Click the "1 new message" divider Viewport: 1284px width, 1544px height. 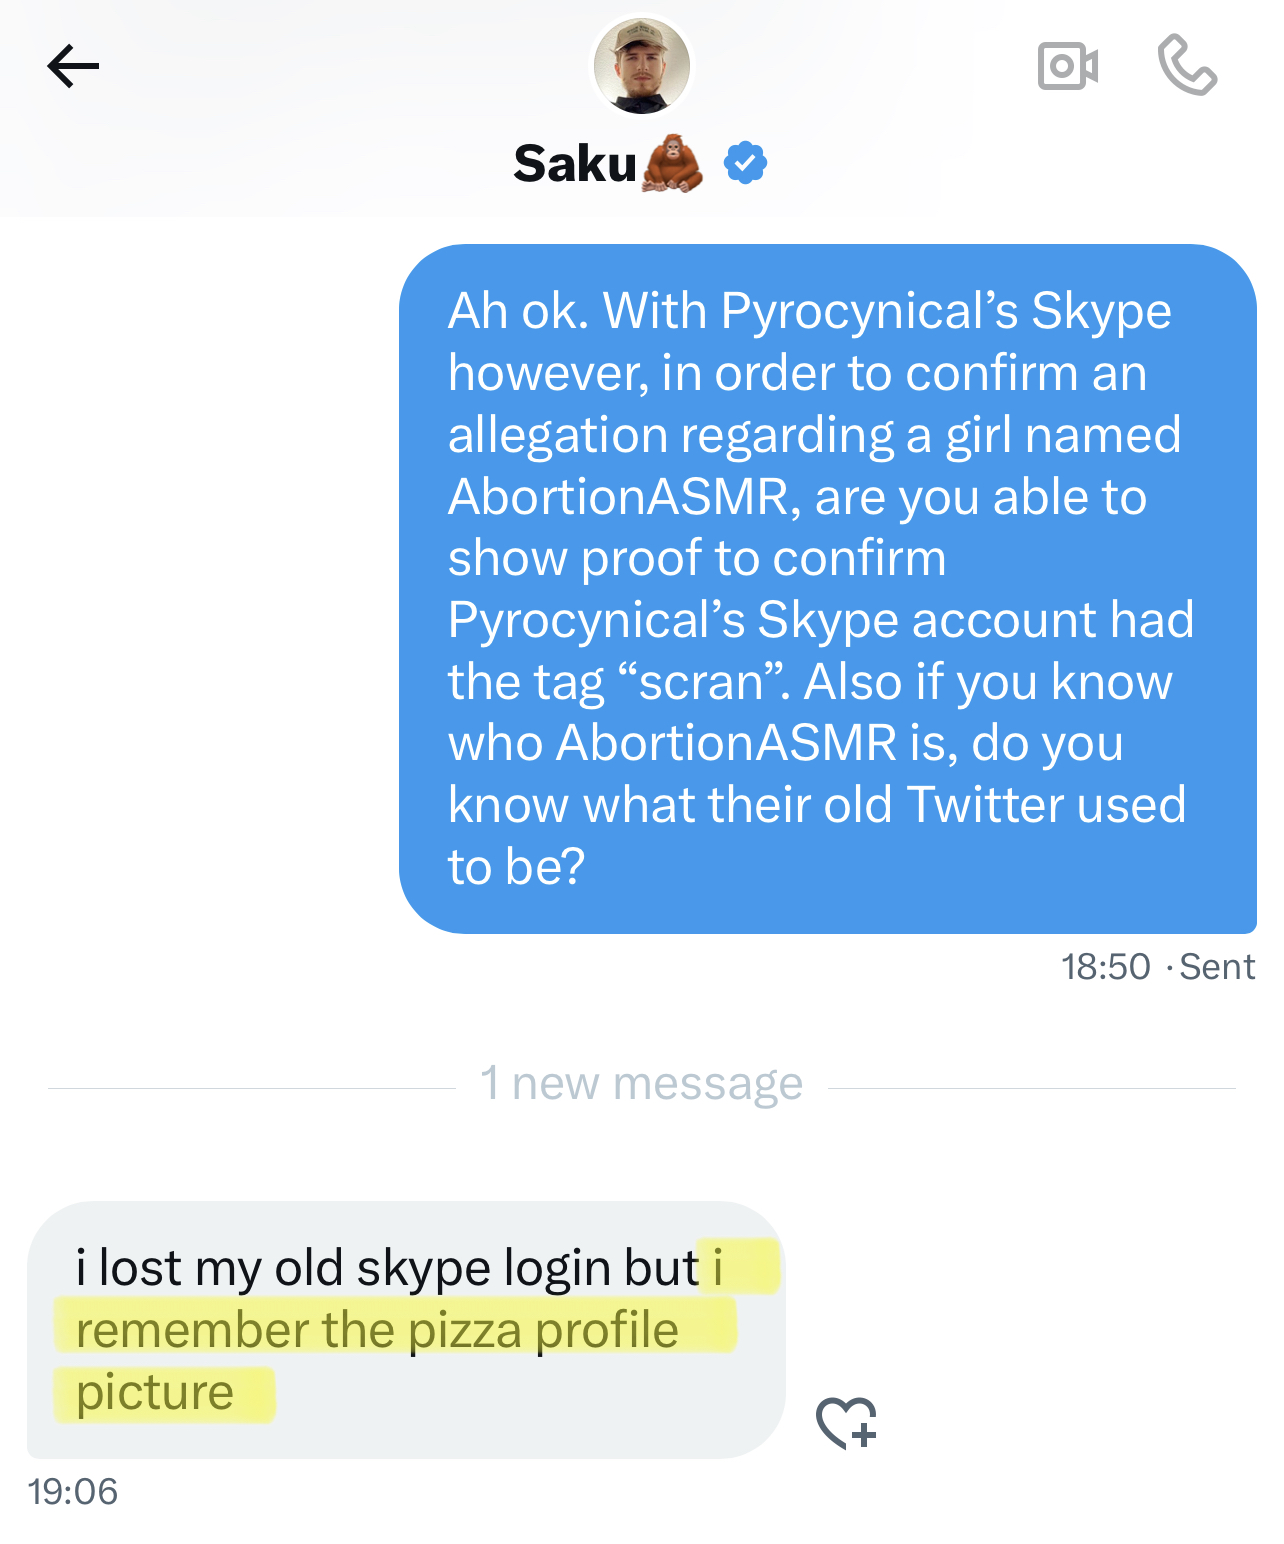pyautogui.click(x=641, y=1084)
